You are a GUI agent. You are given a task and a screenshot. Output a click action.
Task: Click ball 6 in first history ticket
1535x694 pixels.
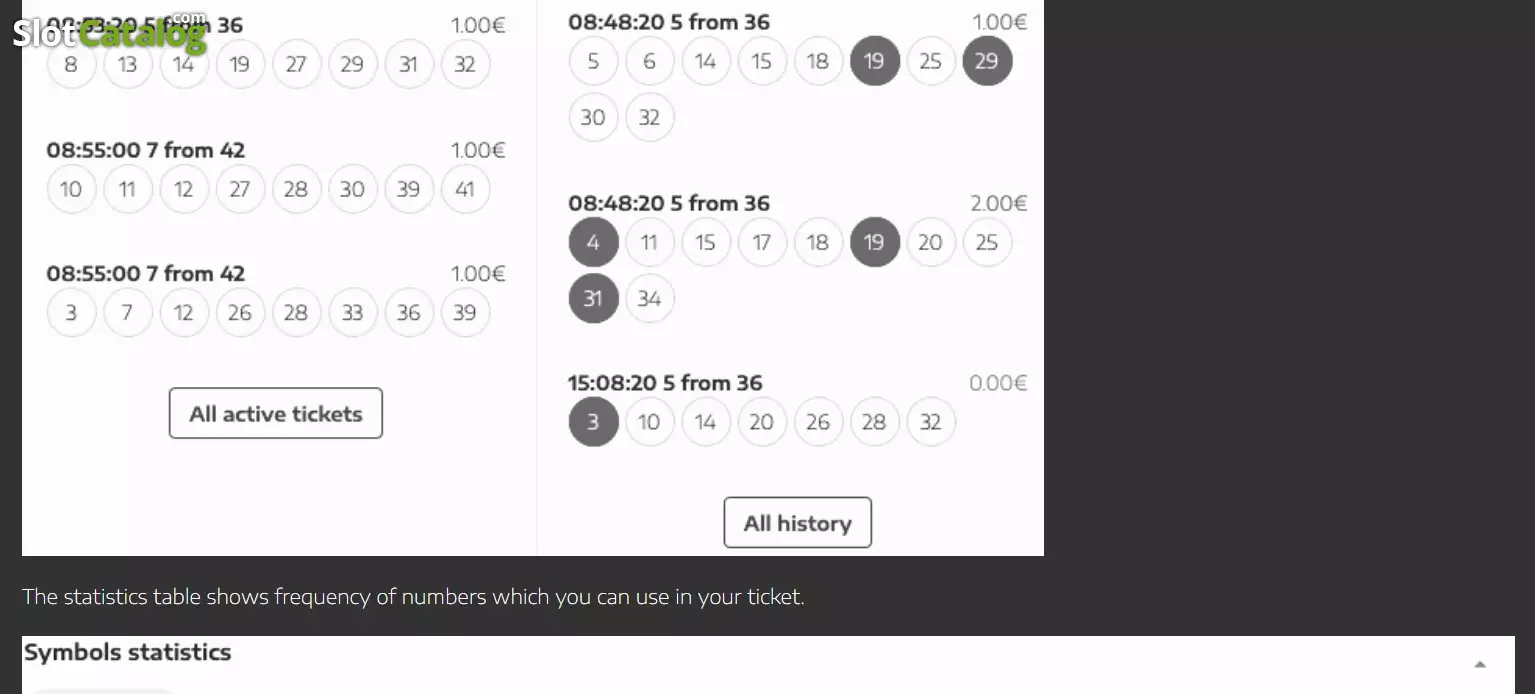(650, 61)
